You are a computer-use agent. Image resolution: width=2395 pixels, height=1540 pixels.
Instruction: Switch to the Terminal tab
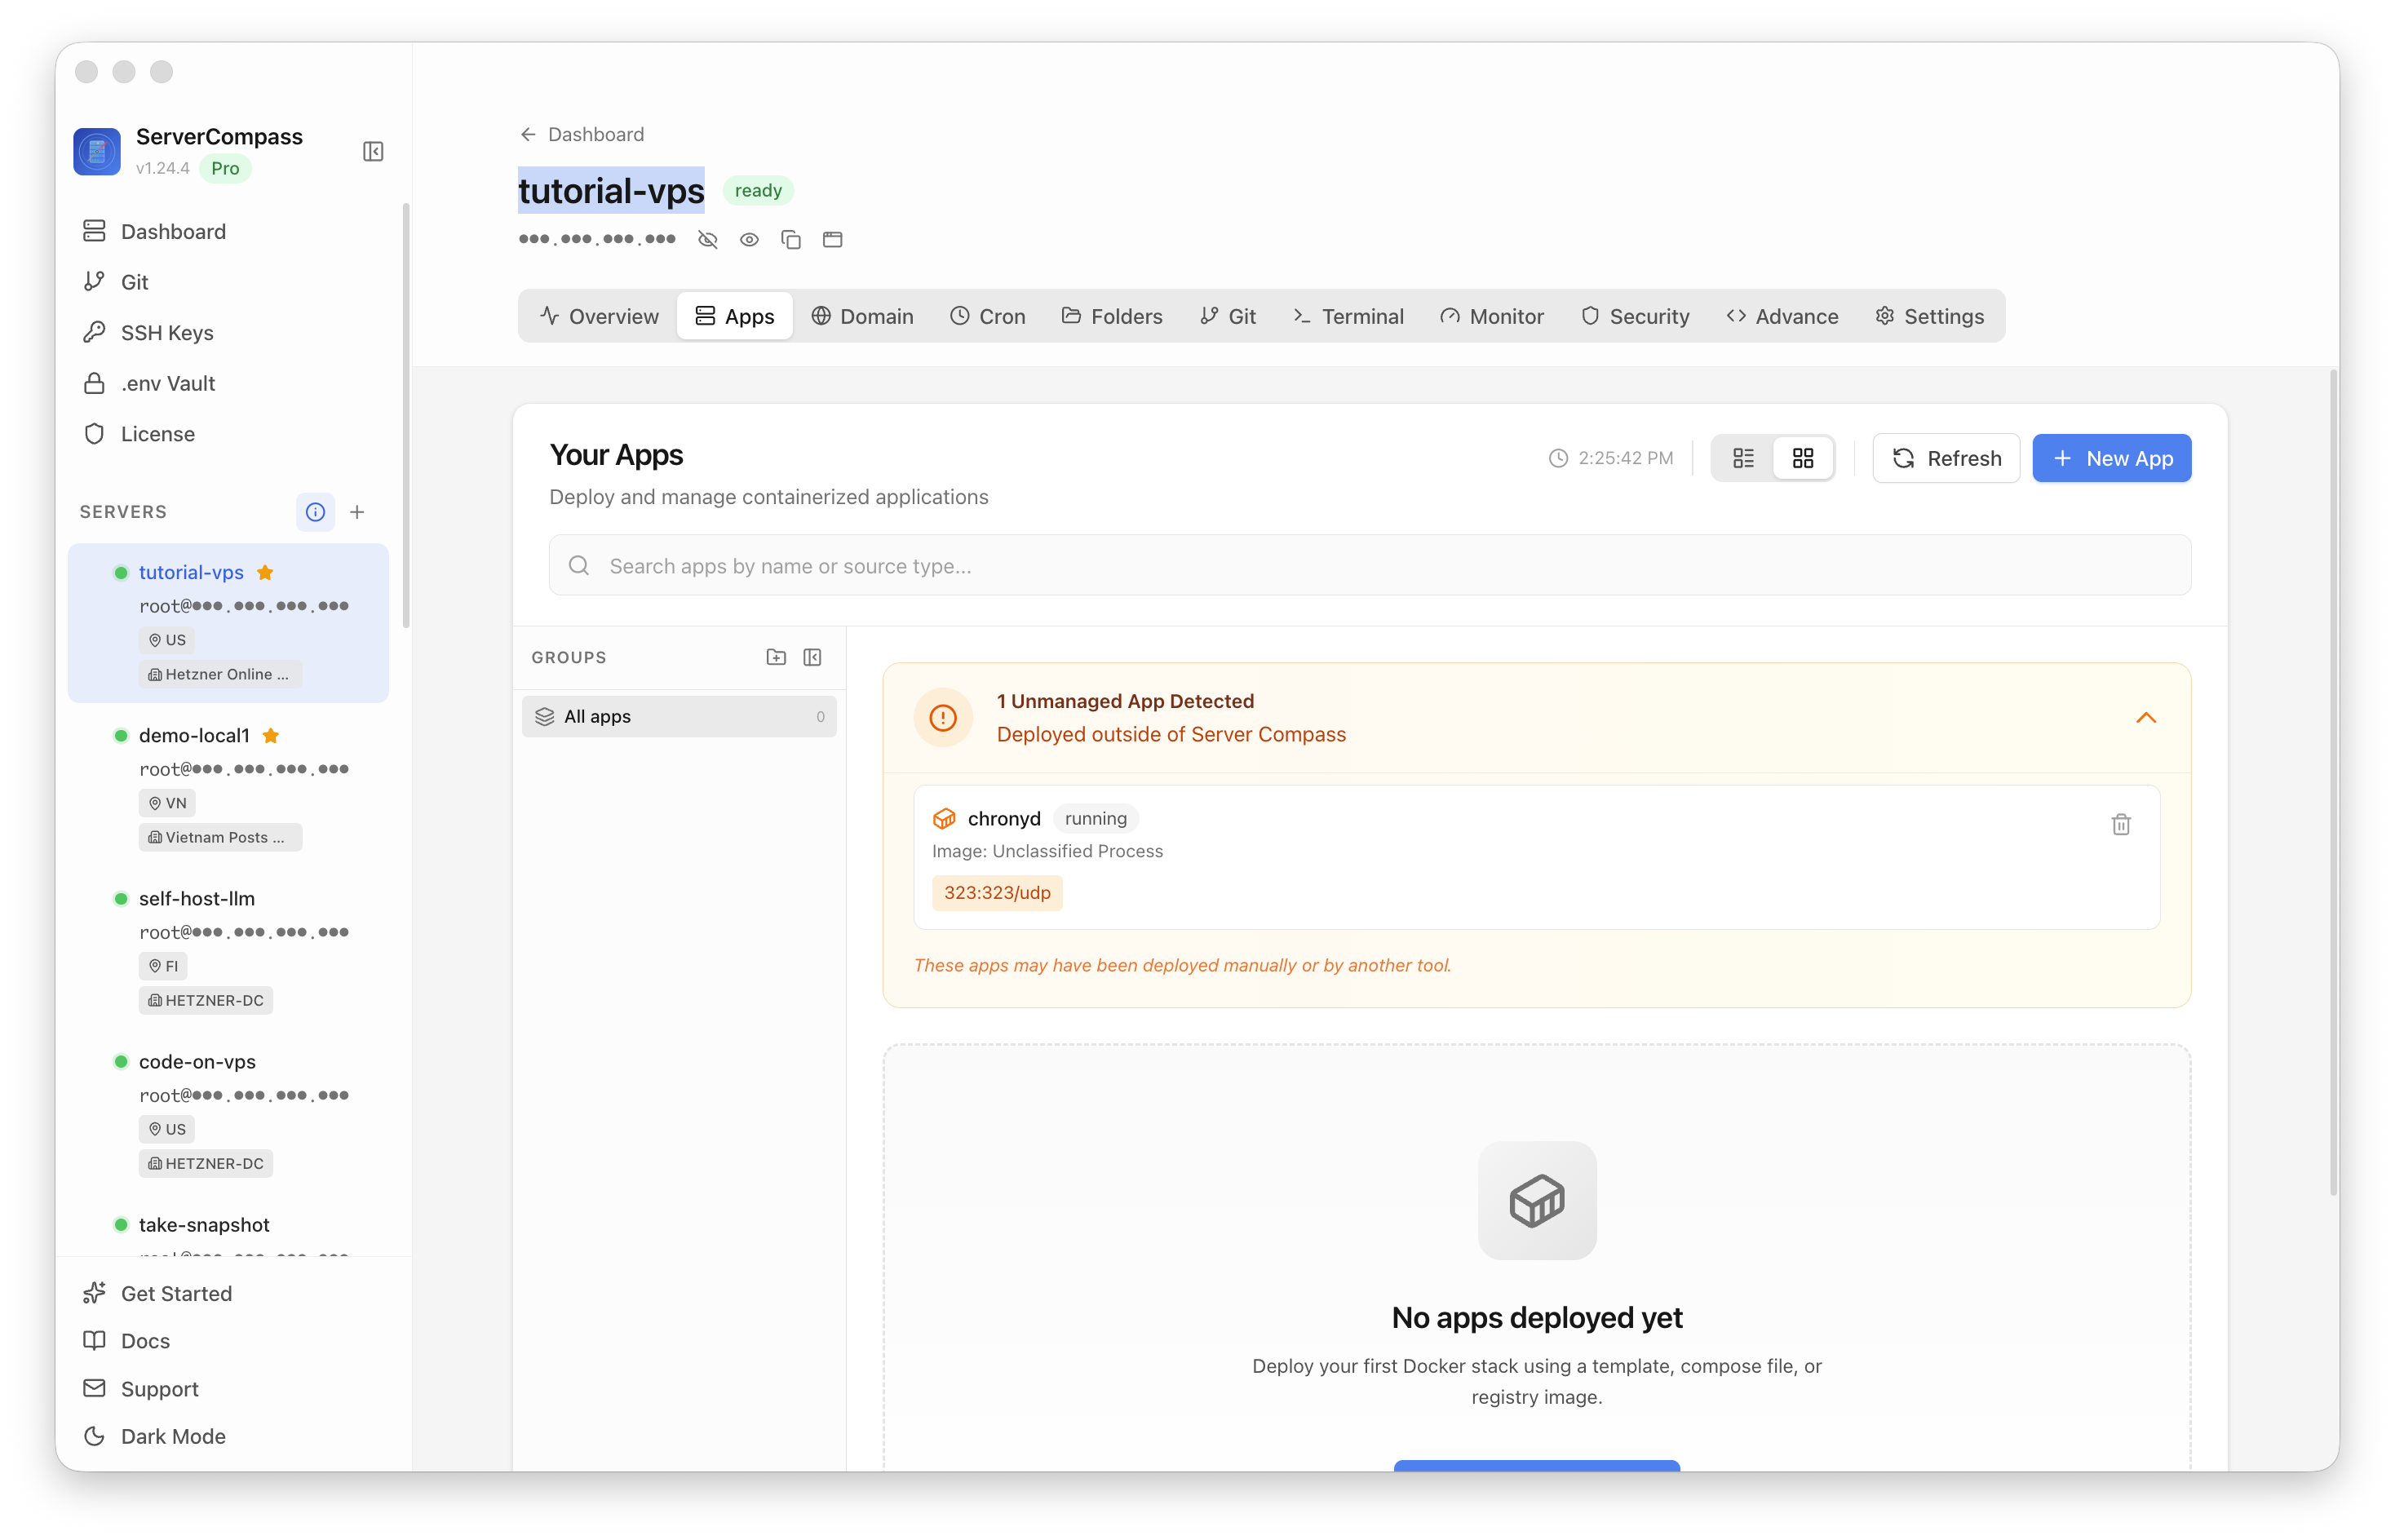pos(1348,316)
